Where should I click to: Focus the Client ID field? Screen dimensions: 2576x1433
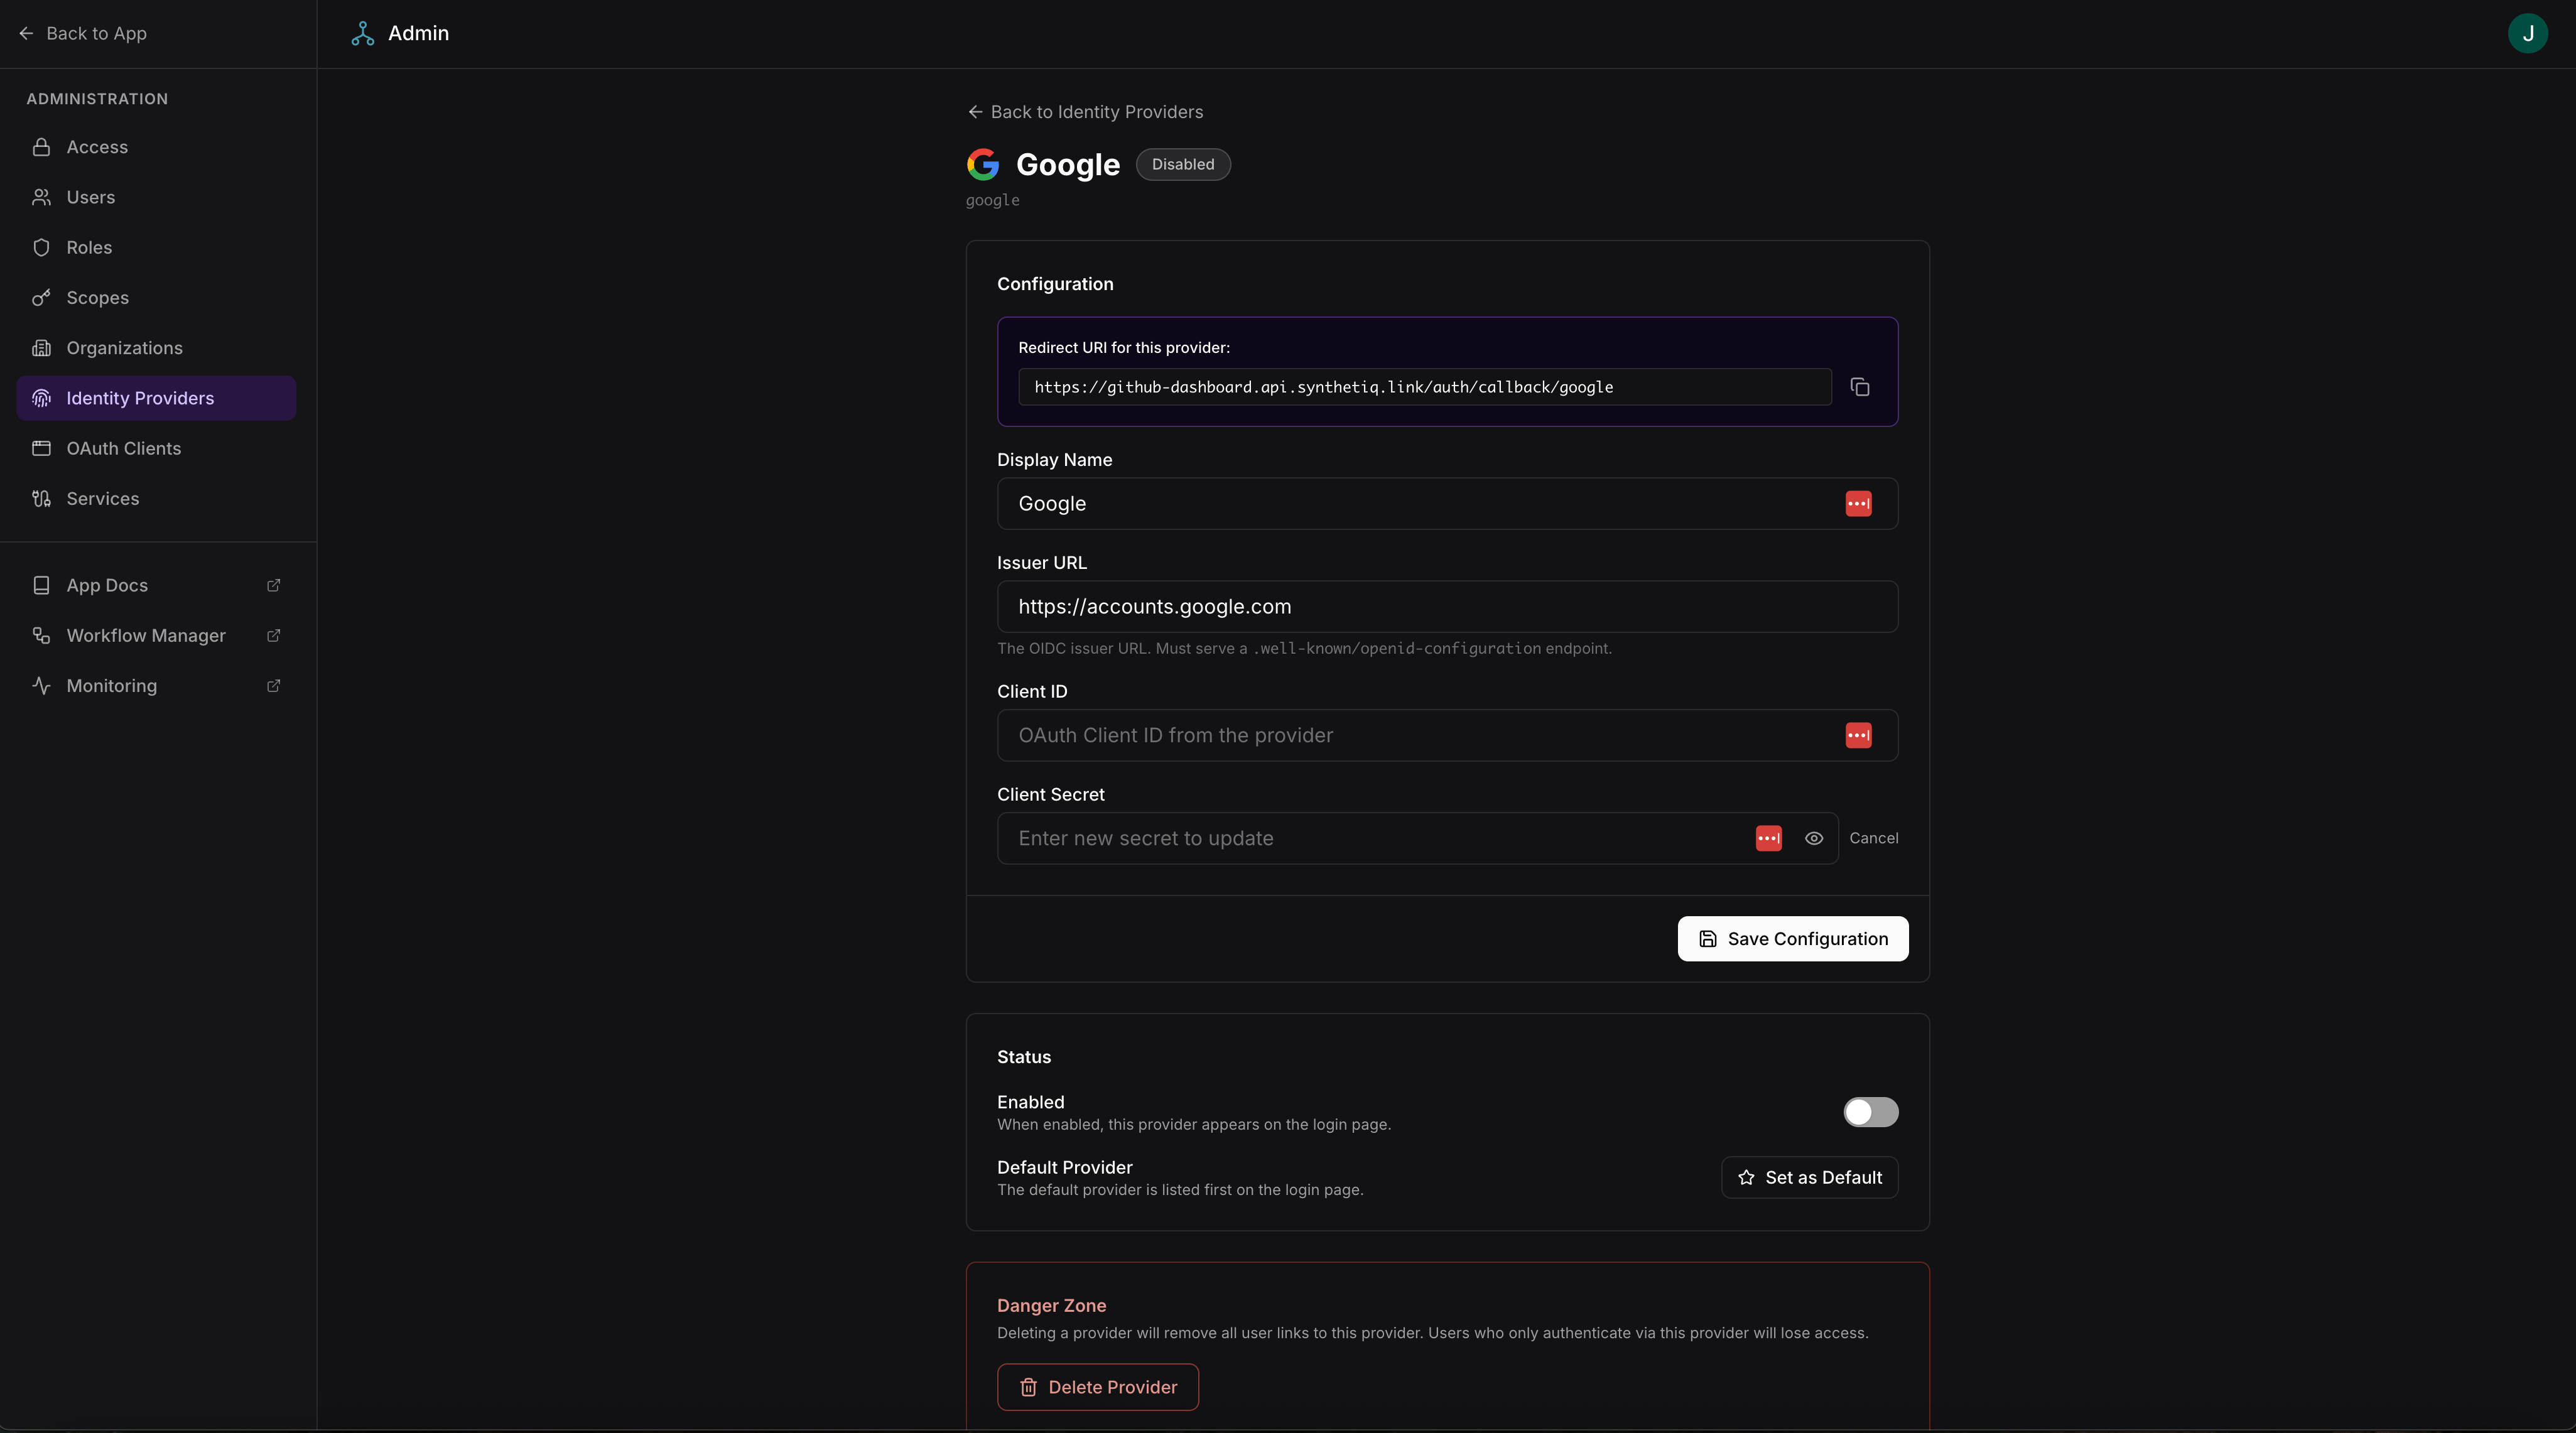pyautogui.click(x=1447, y=735)
